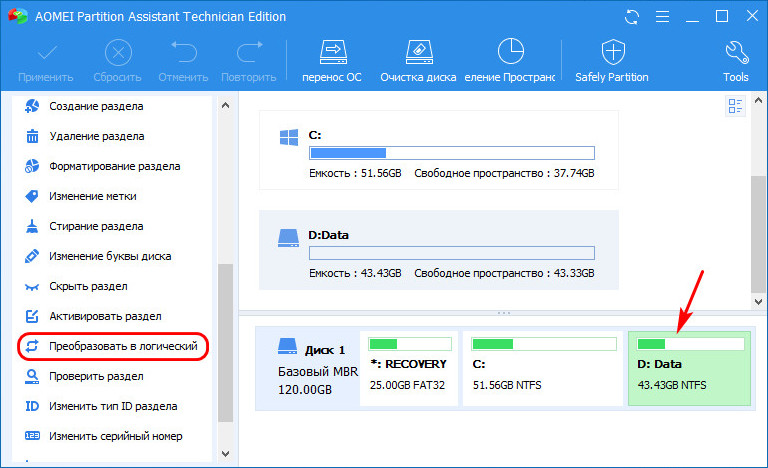The height and width of the screenshot is (468, 768).
Task: Click the 120.00GB disk size text
Action: pyautogui.click(x=305, y=390)
